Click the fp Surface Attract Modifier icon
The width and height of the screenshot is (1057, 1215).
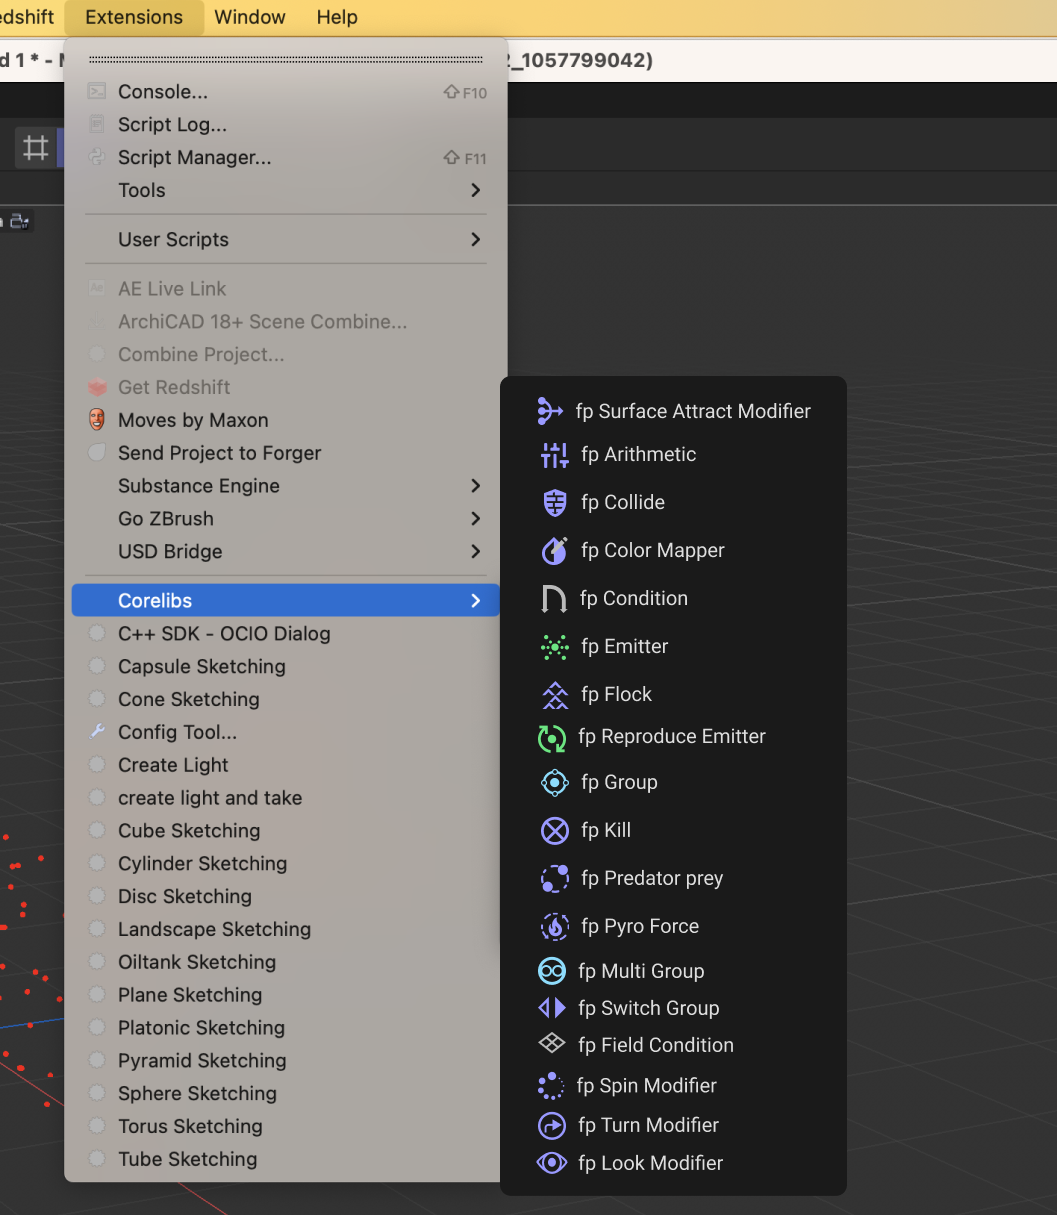(550, 411)
